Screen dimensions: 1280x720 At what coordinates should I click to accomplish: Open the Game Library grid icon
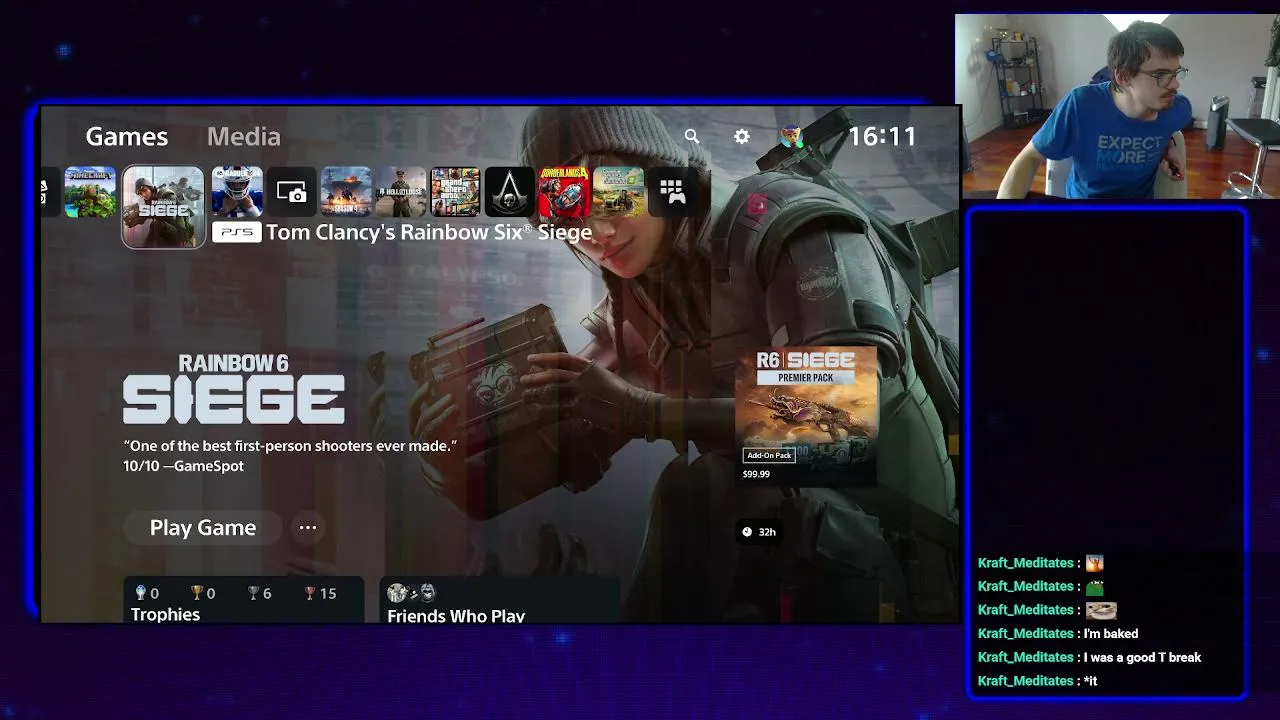tap(672, 192)
